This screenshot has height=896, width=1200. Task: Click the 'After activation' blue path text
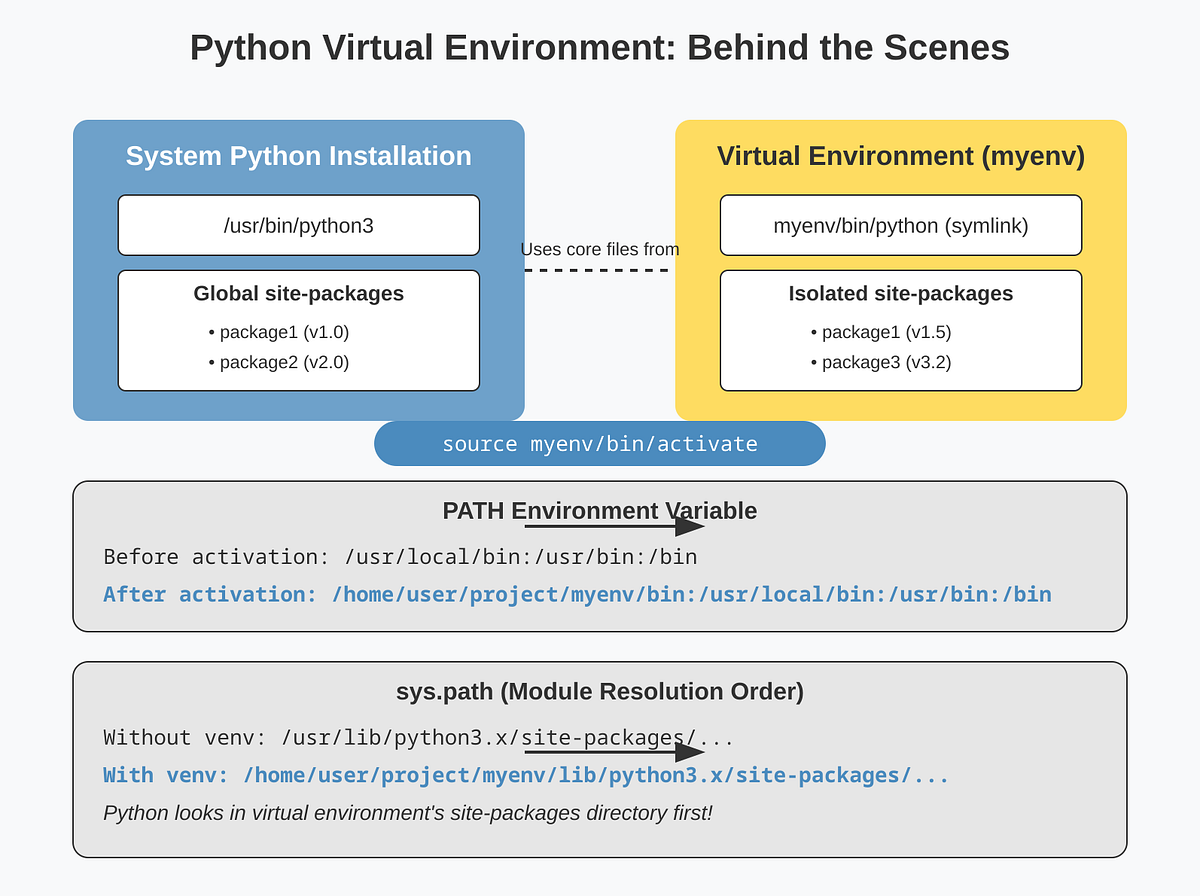(576, 594)
